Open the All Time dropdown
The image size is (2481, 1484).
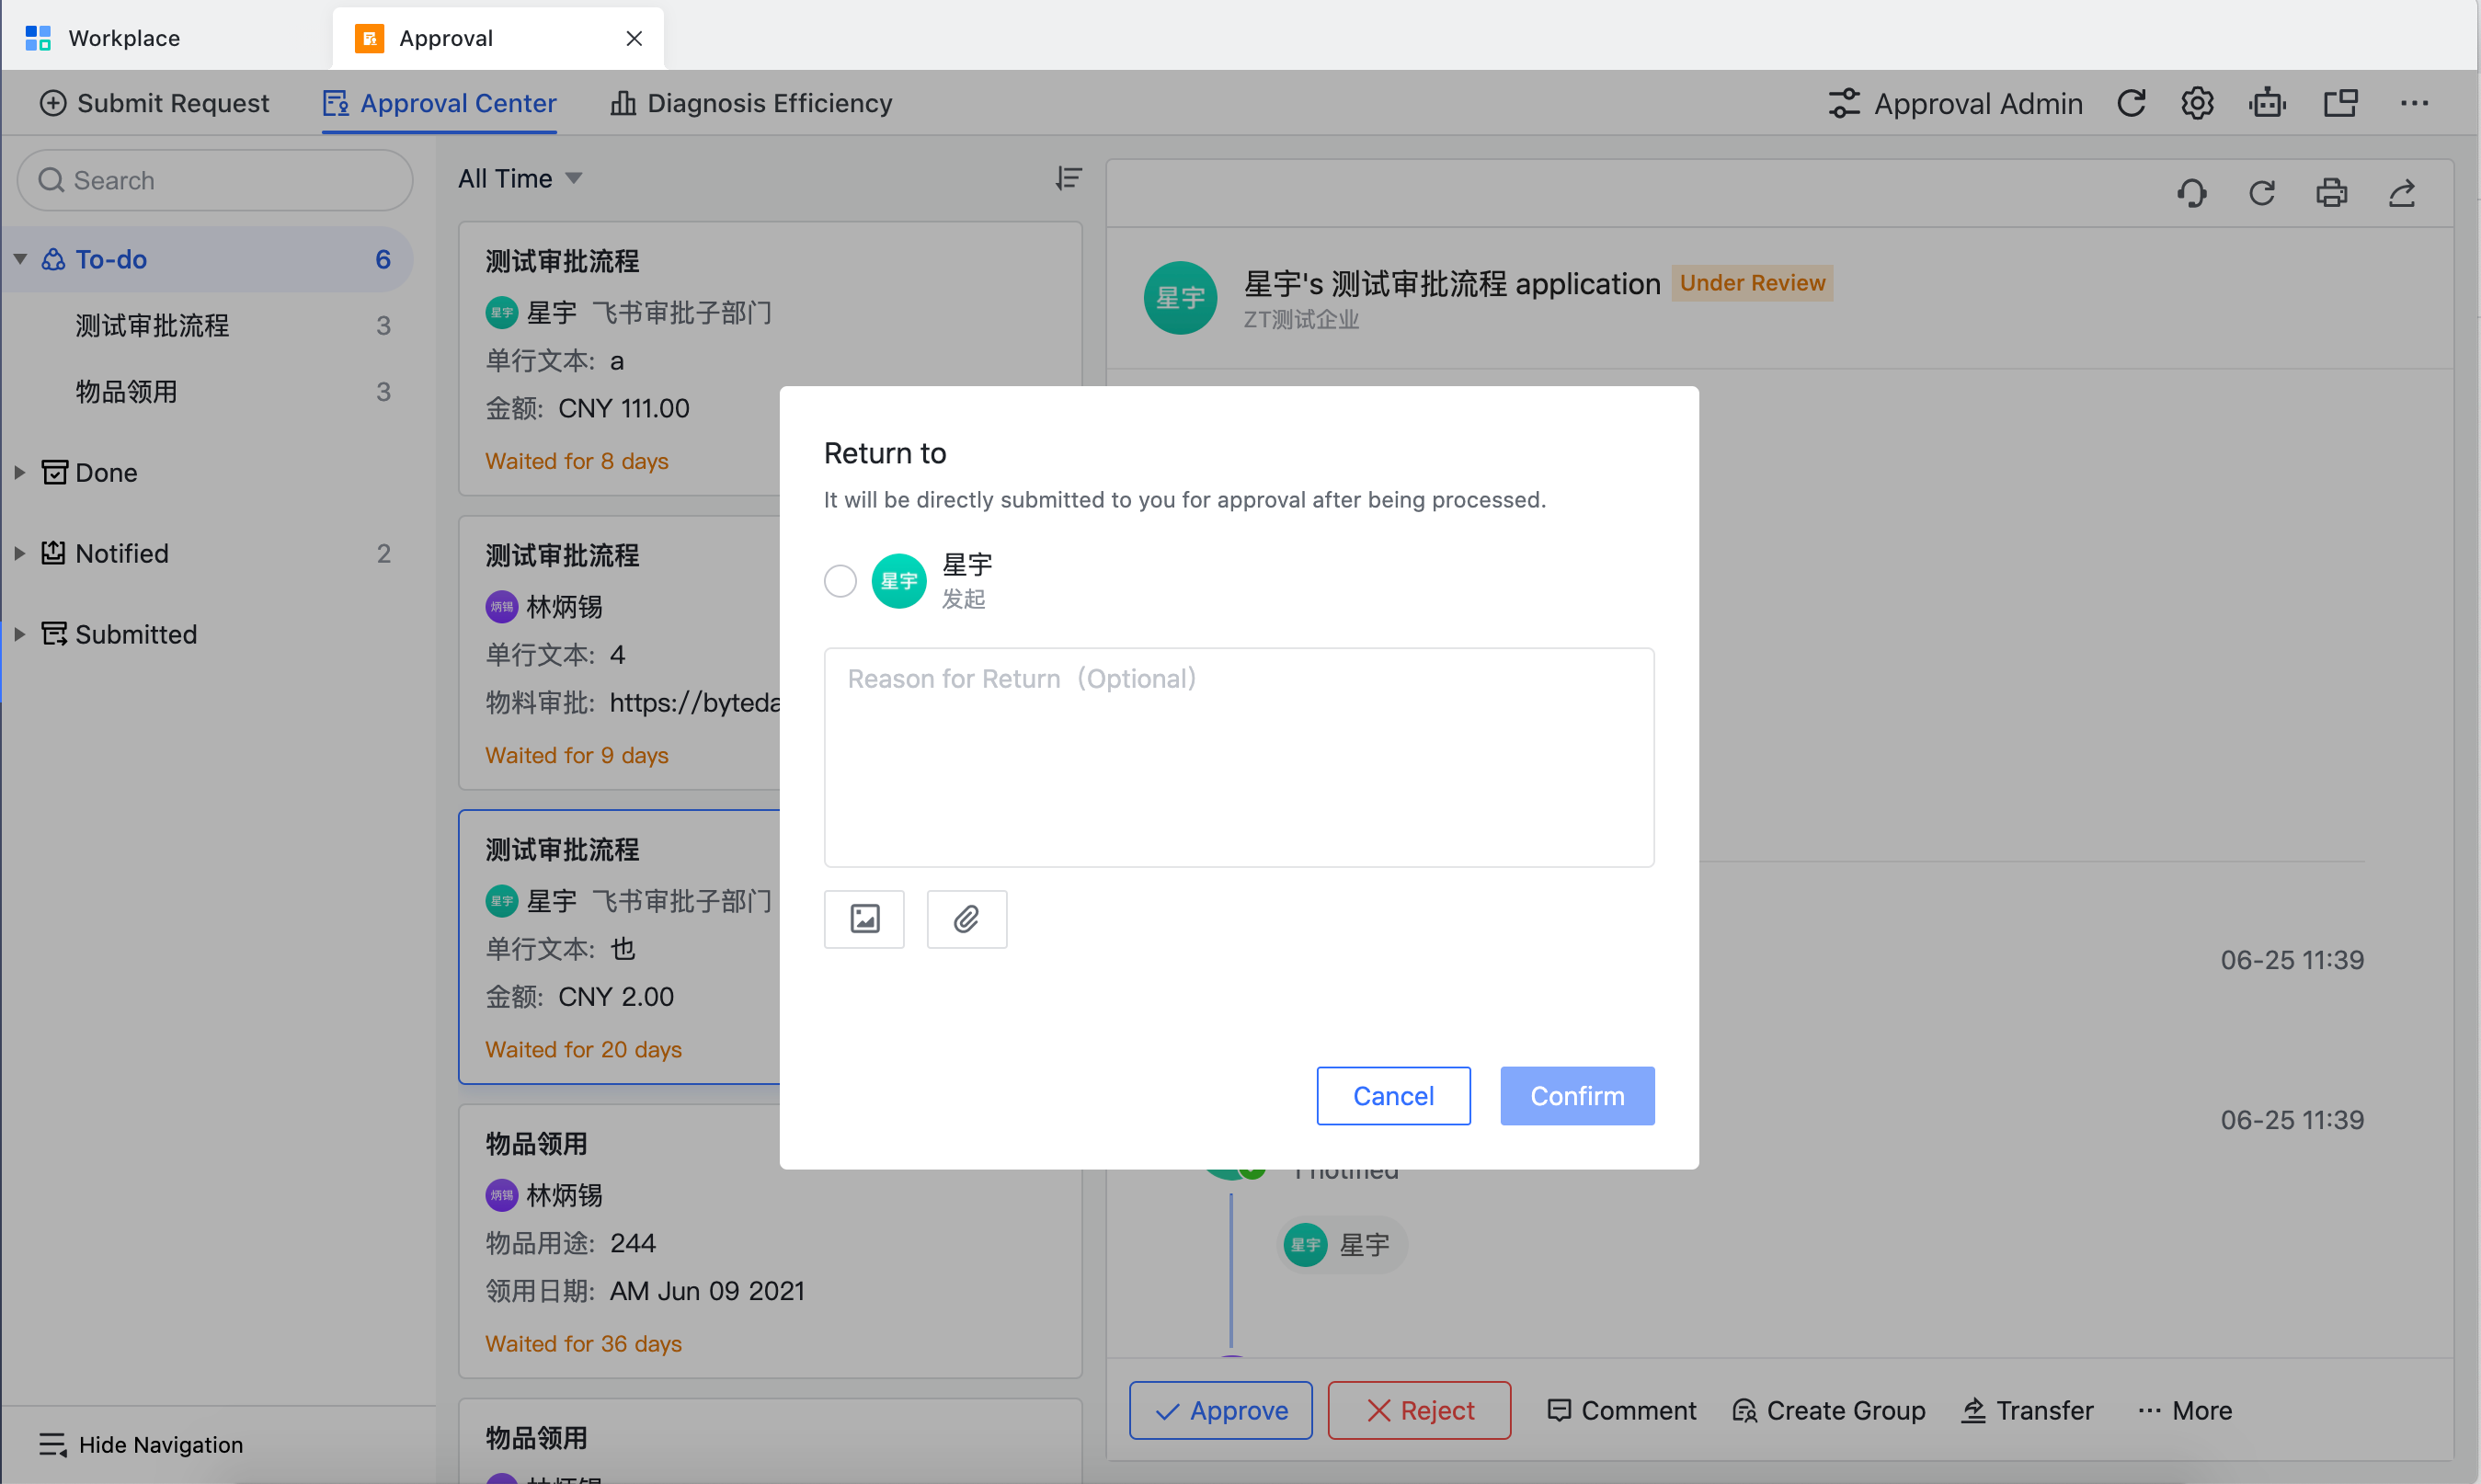point(520,179)
